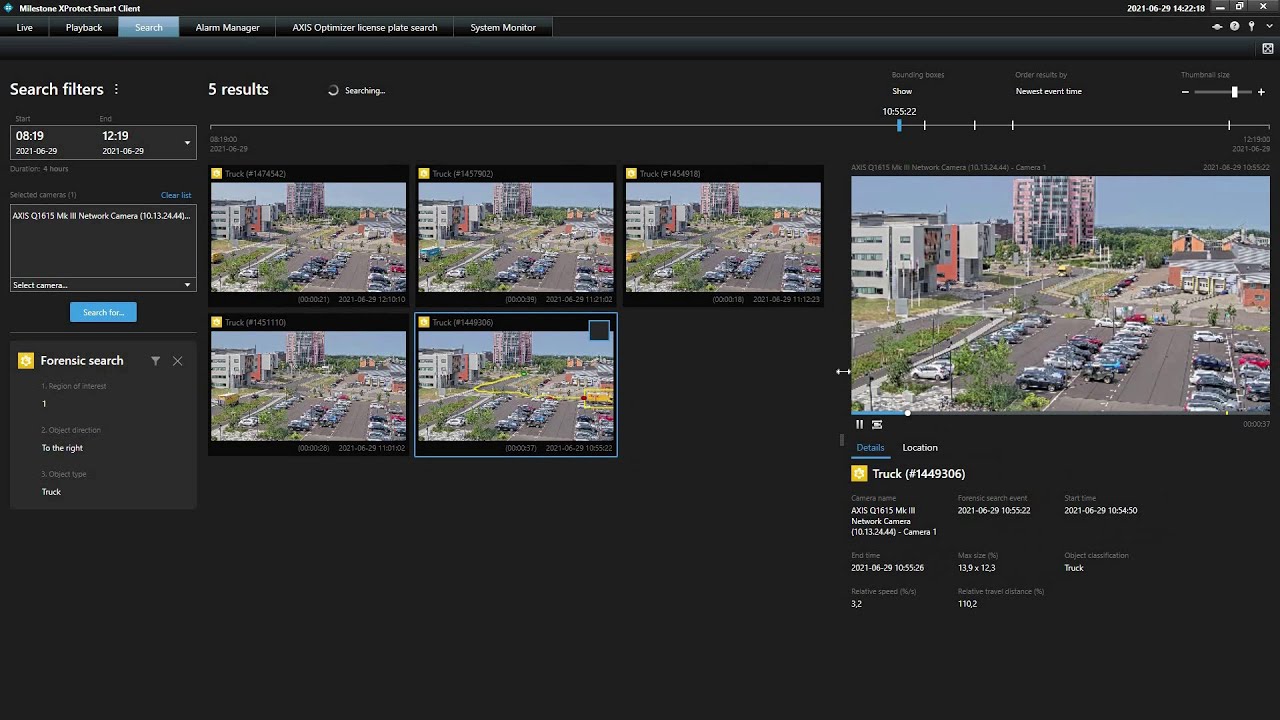The image size is (1280, 720).
Task: Decrease thumbnail size with minus icon
Action: tap(1185, 92)
